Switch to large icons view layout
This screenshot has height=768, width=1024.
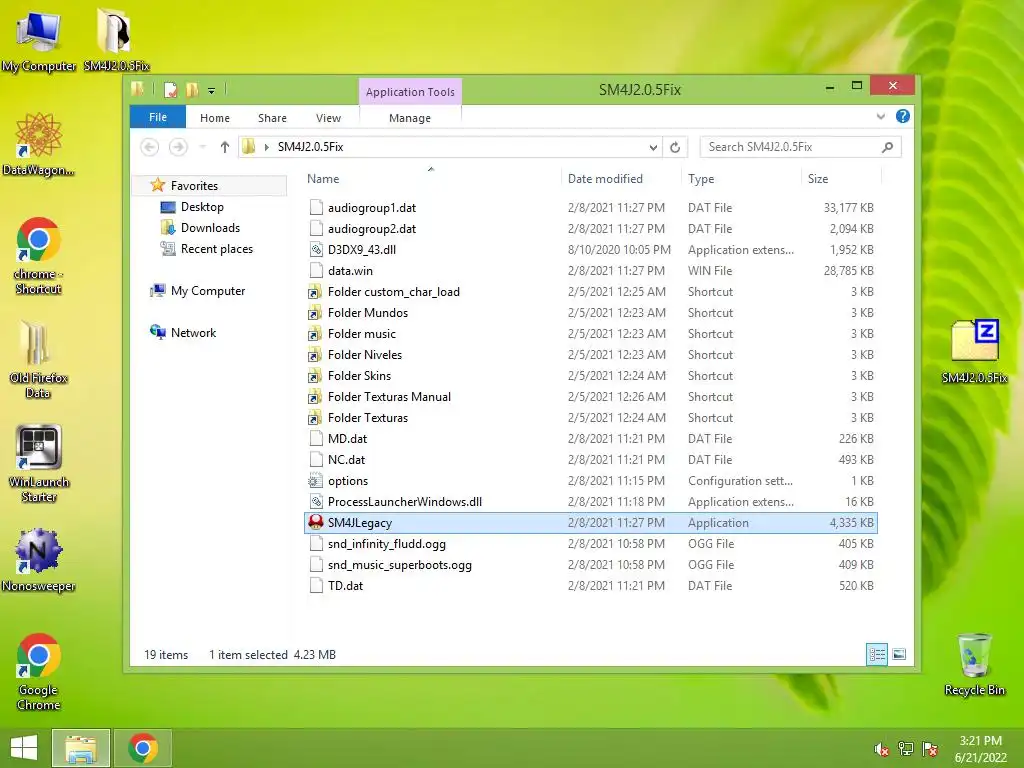click(x=899, y=654)
